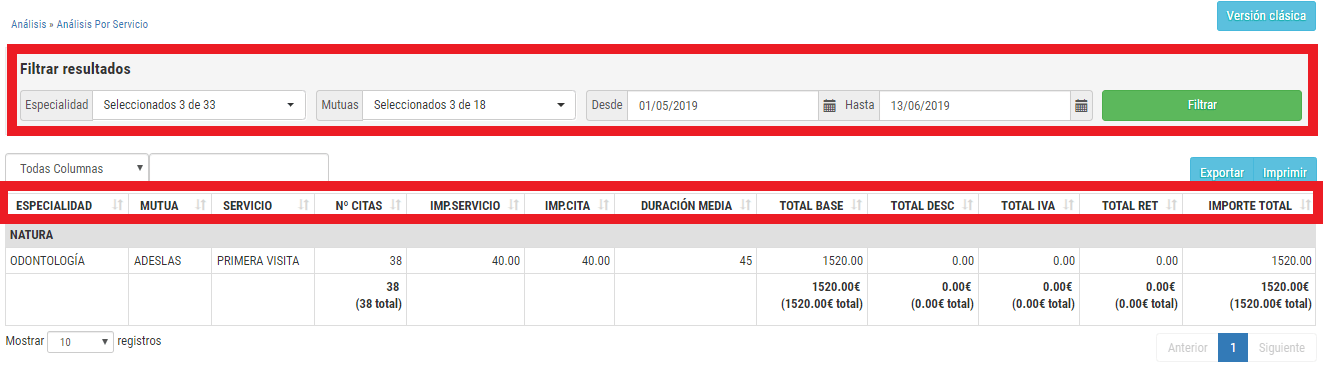
Task: Click the ADESLAS cell
Action: (x=170, y=260)
